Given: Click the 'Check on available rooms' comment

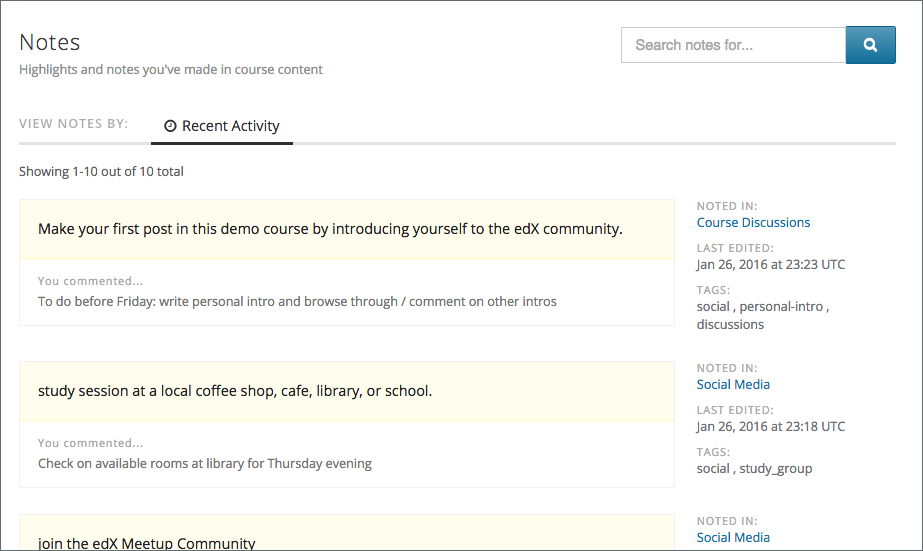Looking at the screenshot, I should (205, 463).
